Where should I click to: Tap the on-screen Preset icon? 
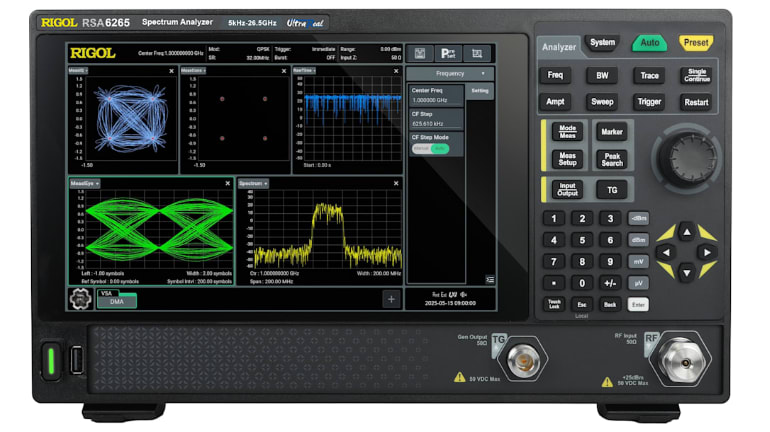(x=448, y=54)
